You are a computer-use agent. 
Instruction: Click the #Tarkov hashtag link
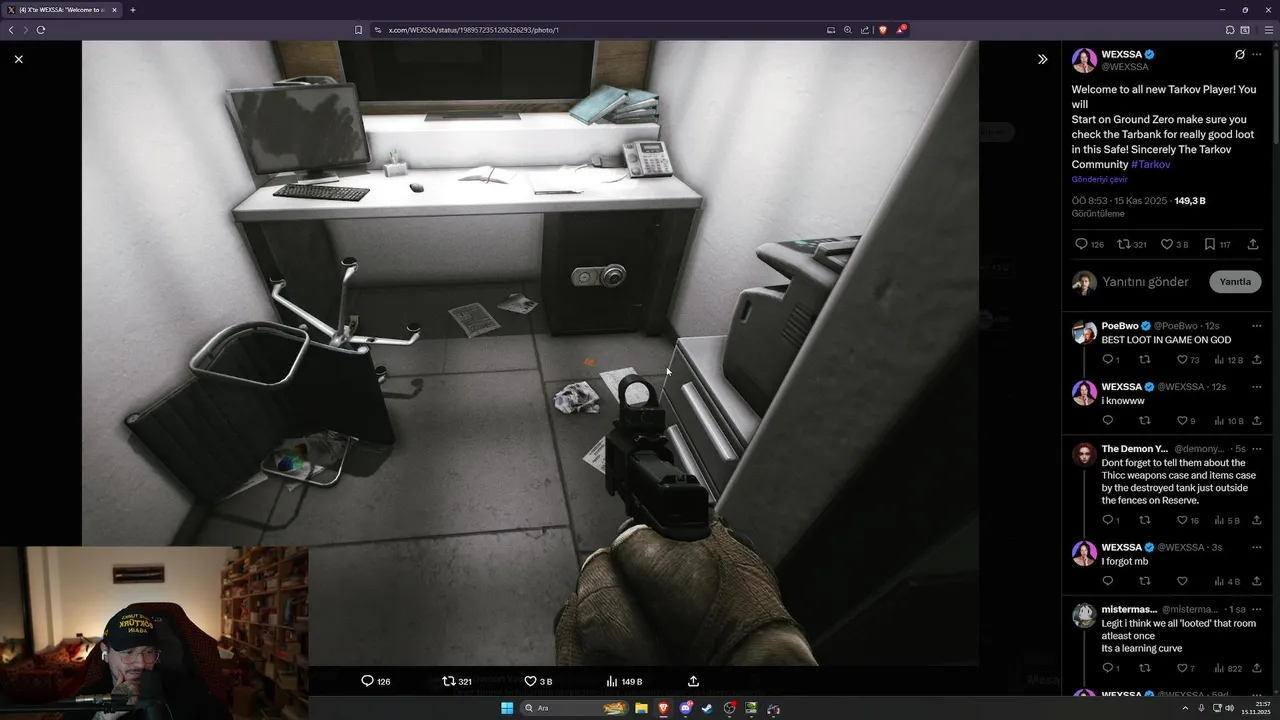(x=1150, y=164)
